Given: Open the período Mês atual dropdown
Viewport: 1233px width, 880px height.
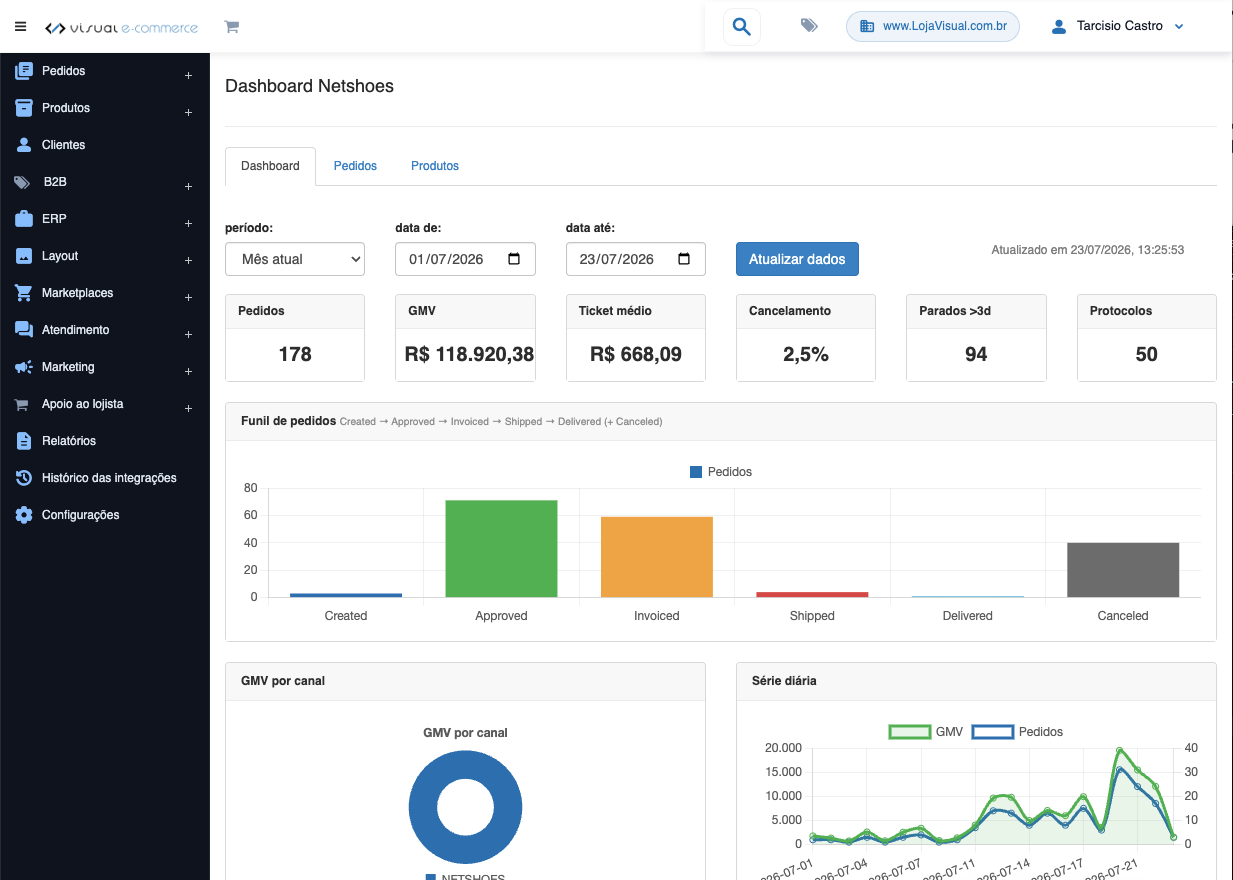Looking at the screenshot, I should click(295, 259).
